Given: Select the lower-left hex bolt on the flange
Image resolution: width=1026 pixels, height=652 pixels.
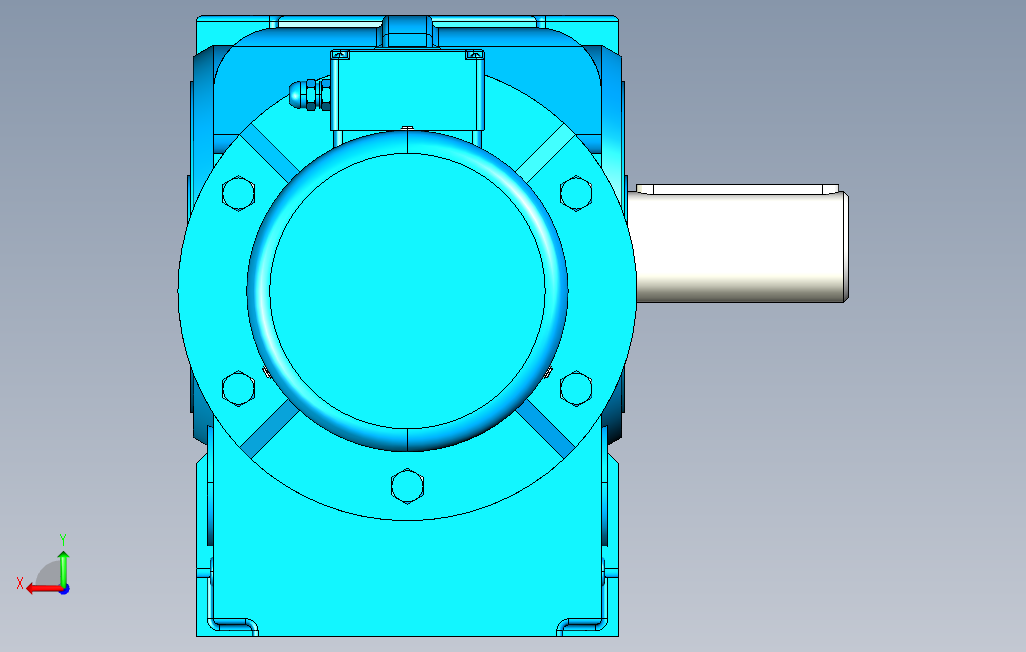Looking at the screenshot, I should (x=238, y=388).
